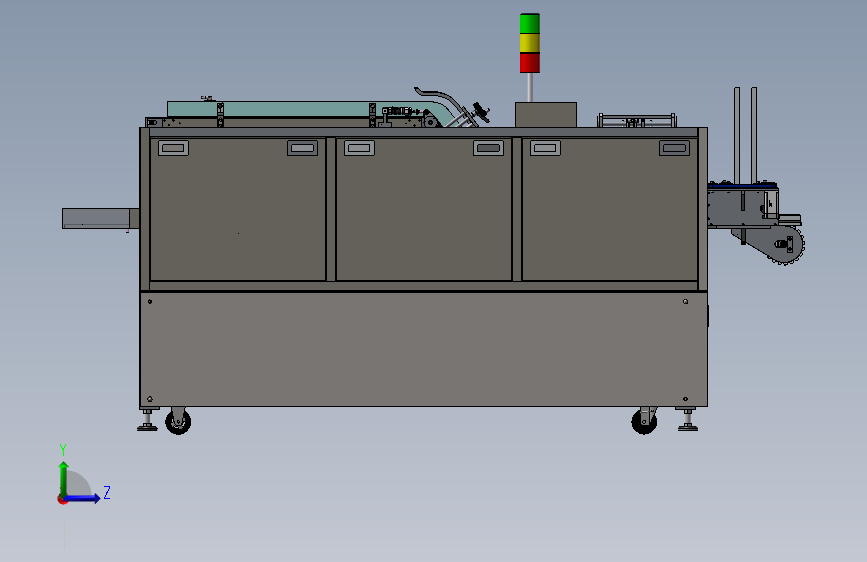This screenshot has height=562, width=867.
Task: Pick the left vertical guide rod on right side
Action: (x=737, y=134)
